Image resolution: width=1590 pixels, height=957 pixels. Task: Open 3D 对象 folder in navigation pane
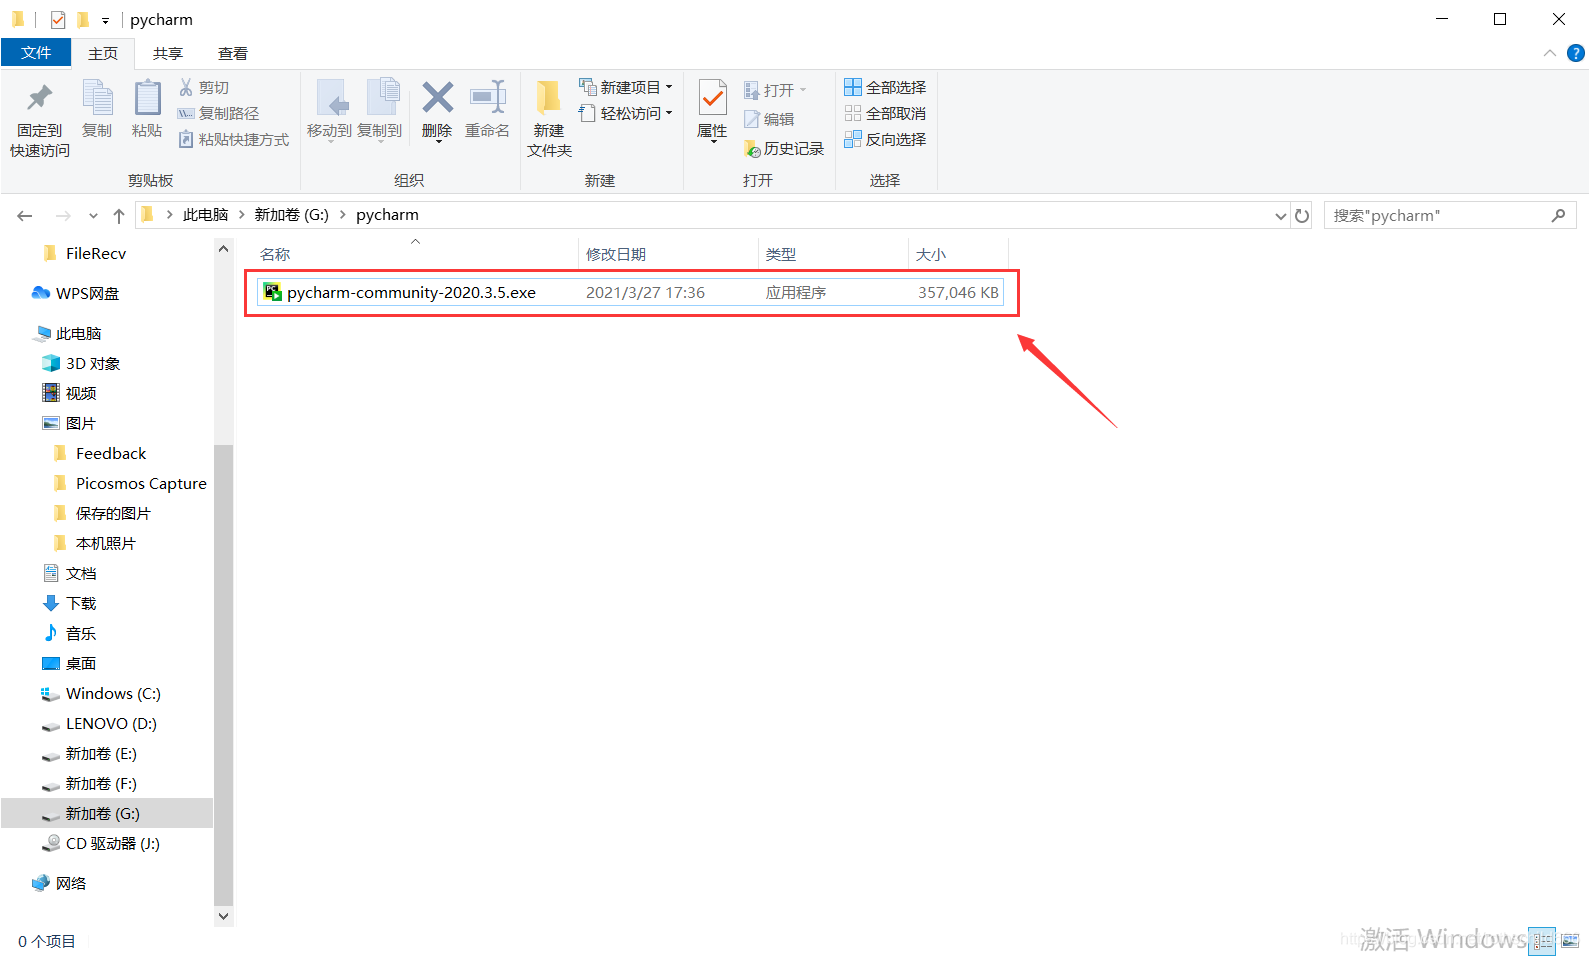click(81, 364)
